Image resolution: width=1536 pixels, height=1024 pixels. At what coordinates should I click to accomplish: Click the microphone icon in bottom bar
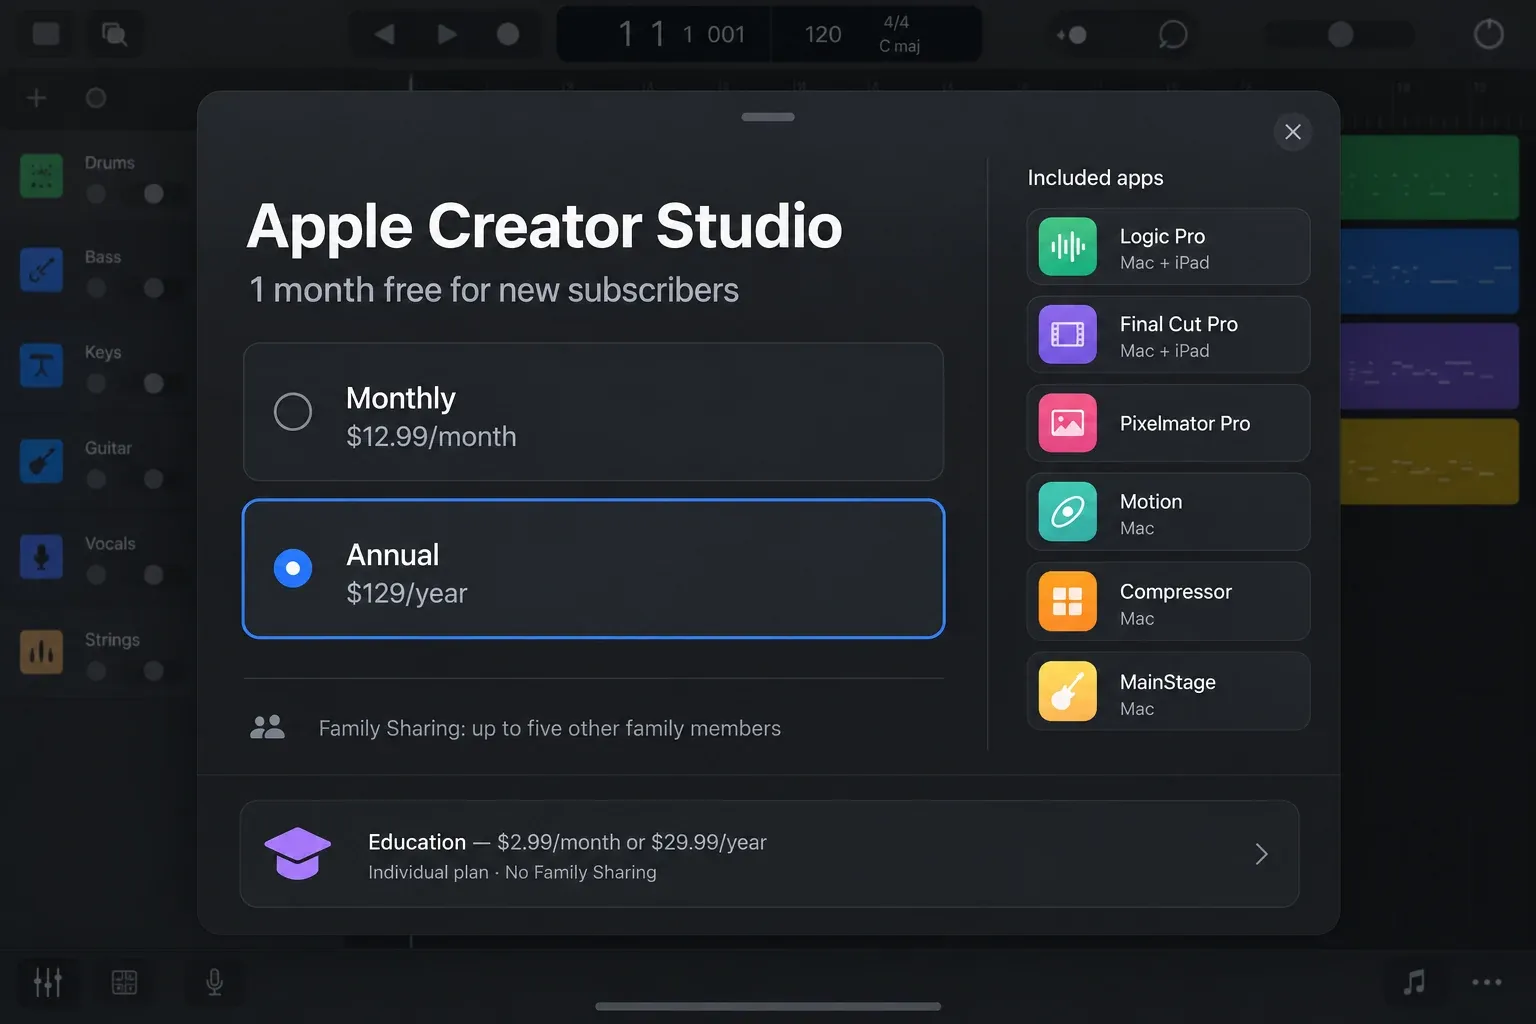click(214, 982)
